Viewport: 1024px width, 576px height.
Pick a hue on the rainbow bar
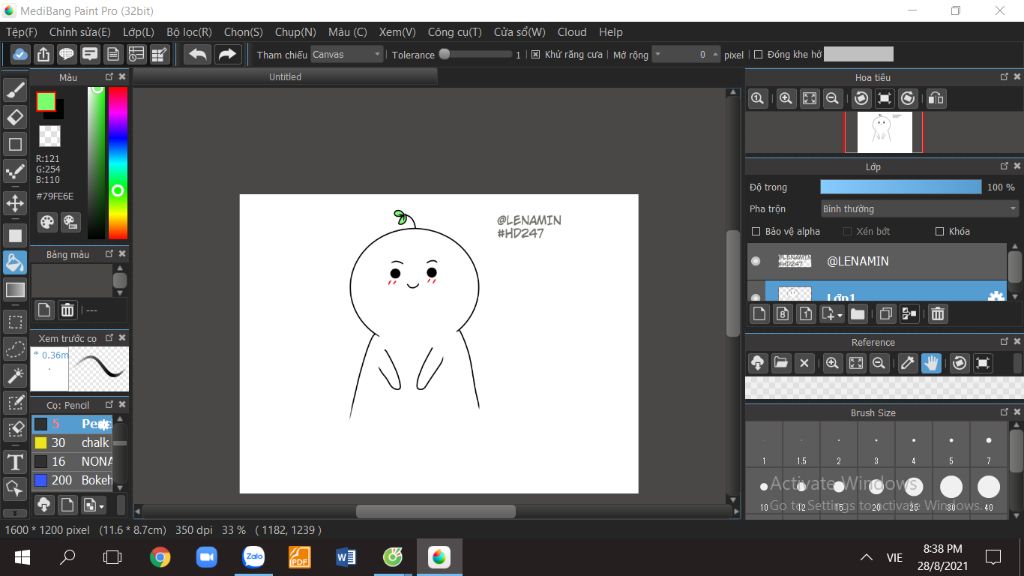tap(118, 163)
